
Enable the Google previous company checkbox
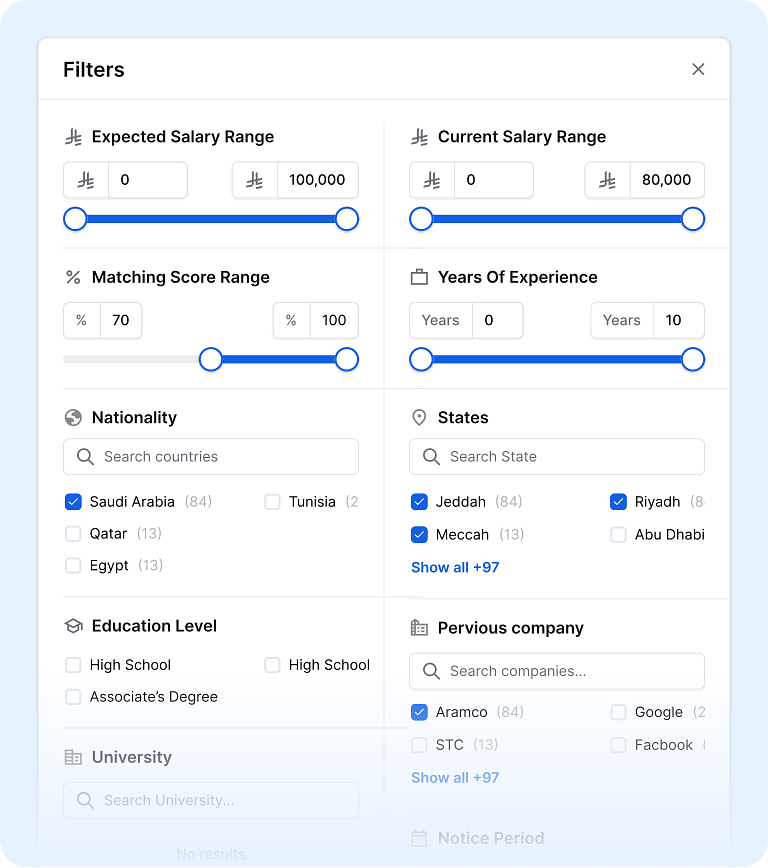click(x=616, y=711)
